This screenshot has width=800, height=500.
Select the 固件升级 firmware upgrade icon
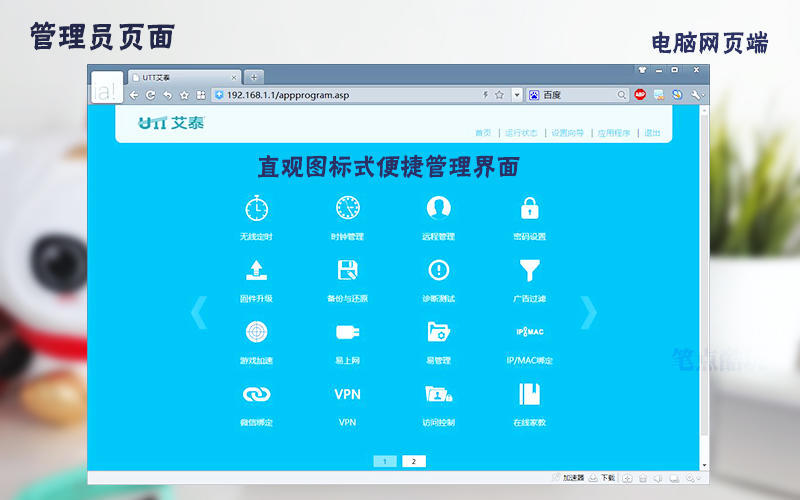click(256, 270)
